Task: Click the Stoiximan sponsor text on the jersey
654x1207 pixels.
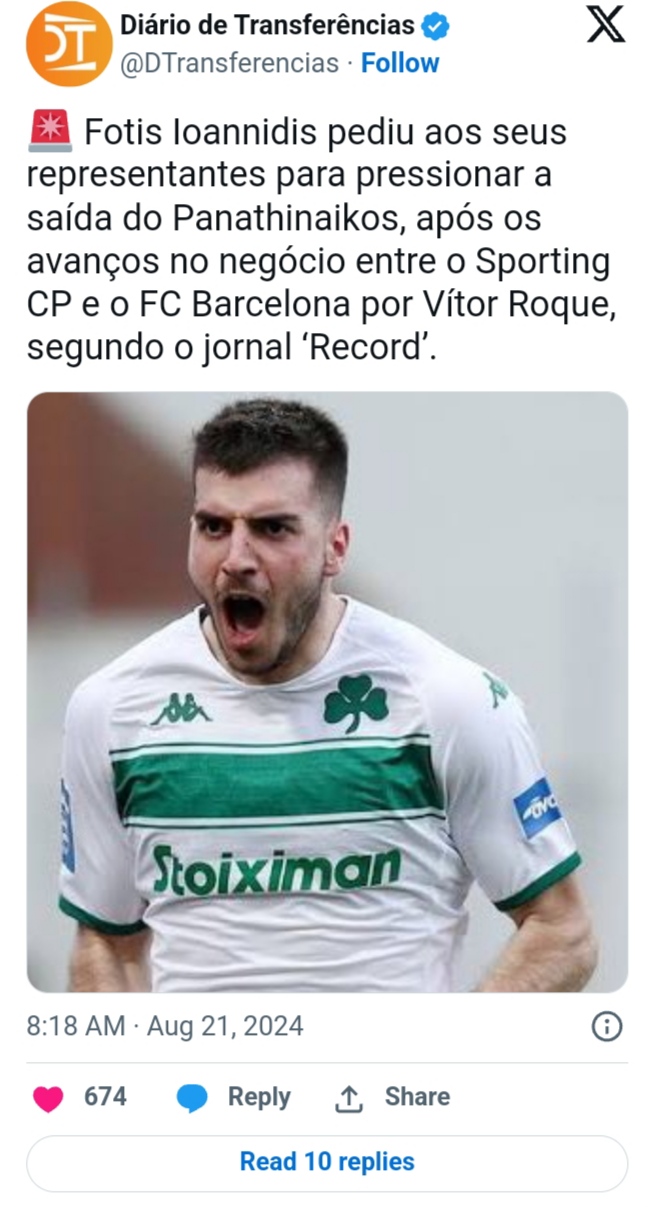Action: 277,870
